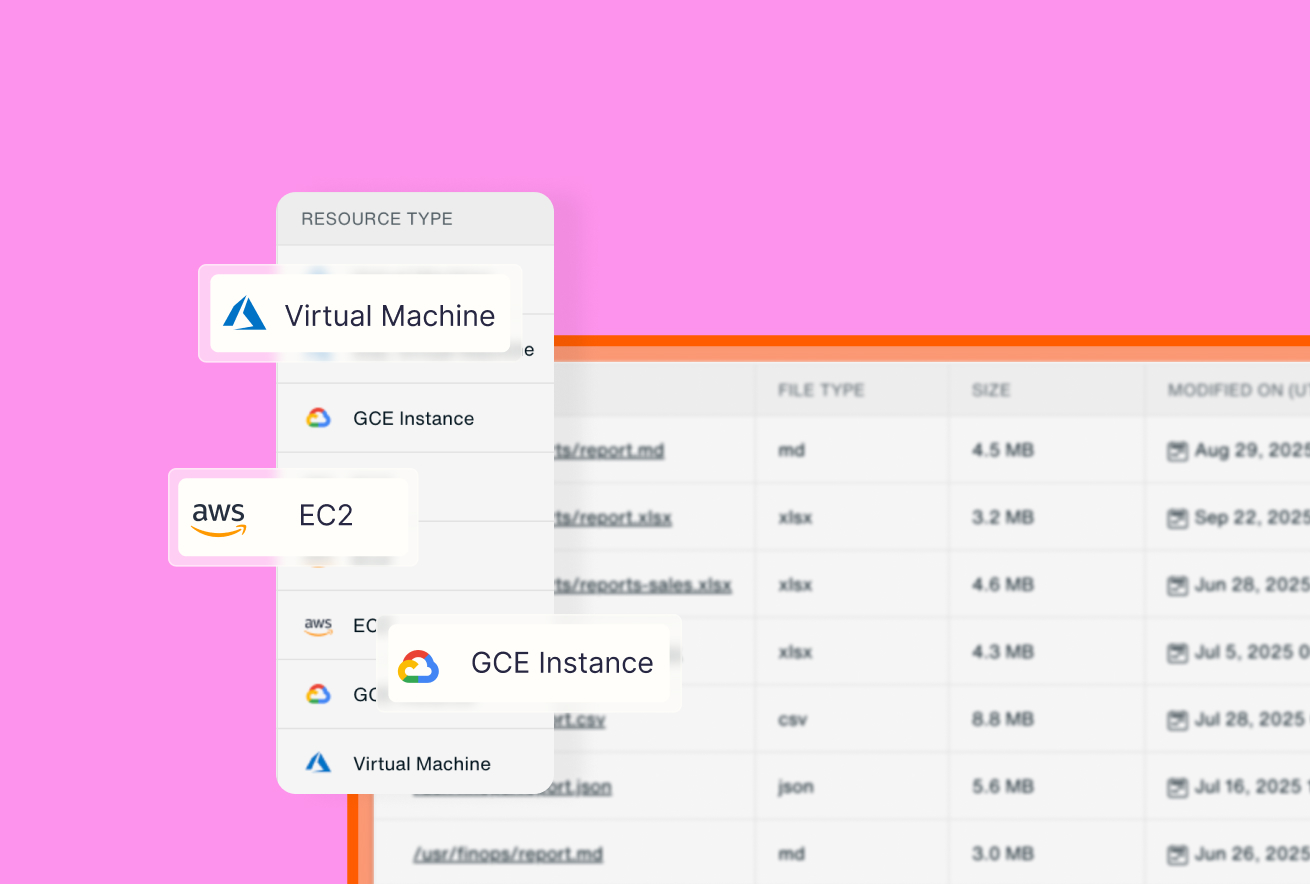Click the md file type in the 3.0 MB row
Screen dimensions: 1310x884
791,854
